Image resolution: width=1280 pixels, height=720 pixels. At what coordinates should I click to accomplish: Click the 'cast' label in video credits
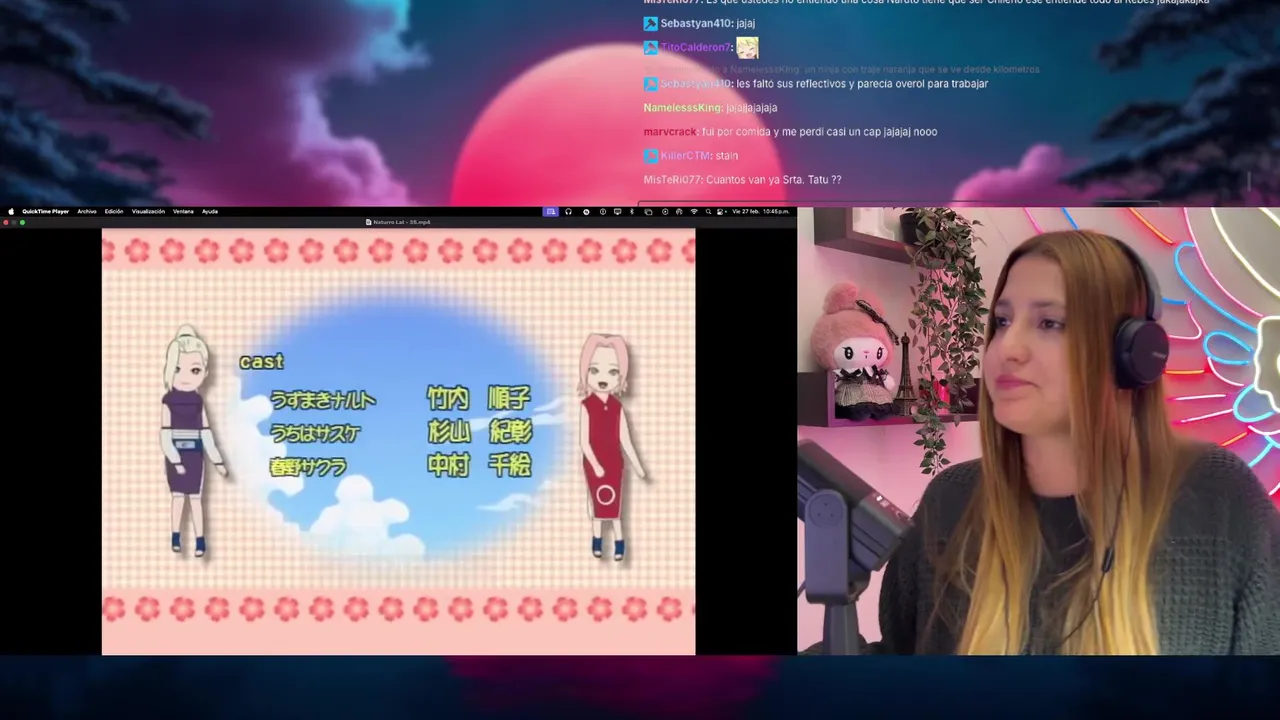(261, 361)
